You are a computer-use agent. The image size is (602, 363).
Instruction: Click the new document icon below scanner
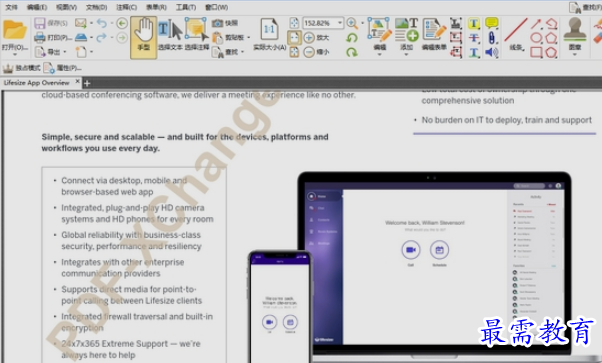pos(81,51)
